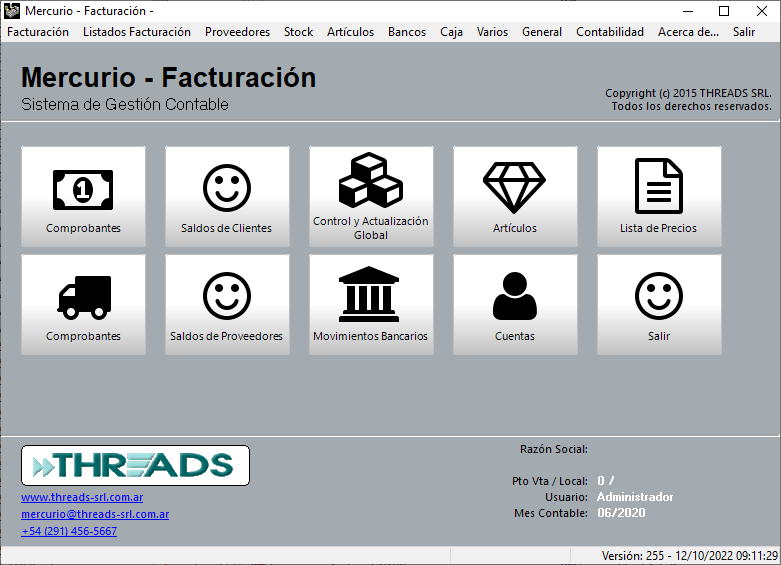Click the Salir smiley tile
The width and height of the screenshot is (781, 565).
click(659, 304)
